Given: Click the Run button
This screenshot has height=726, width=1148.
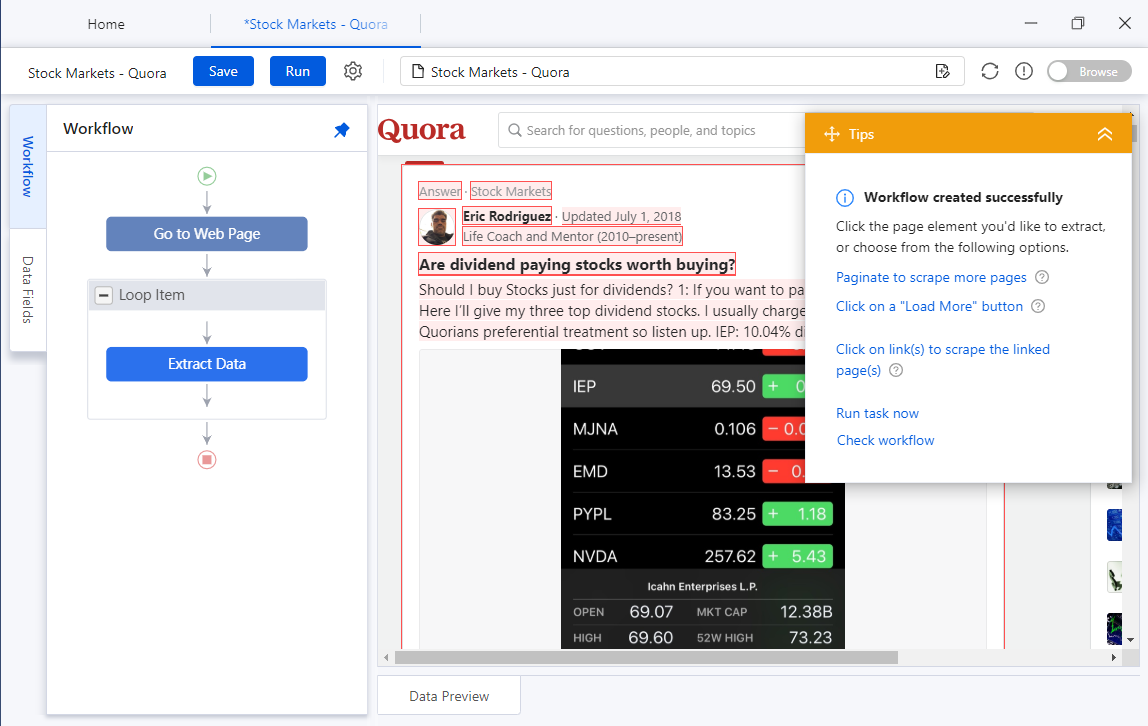Looking at the screenshot, I should (x=297, y=71).
